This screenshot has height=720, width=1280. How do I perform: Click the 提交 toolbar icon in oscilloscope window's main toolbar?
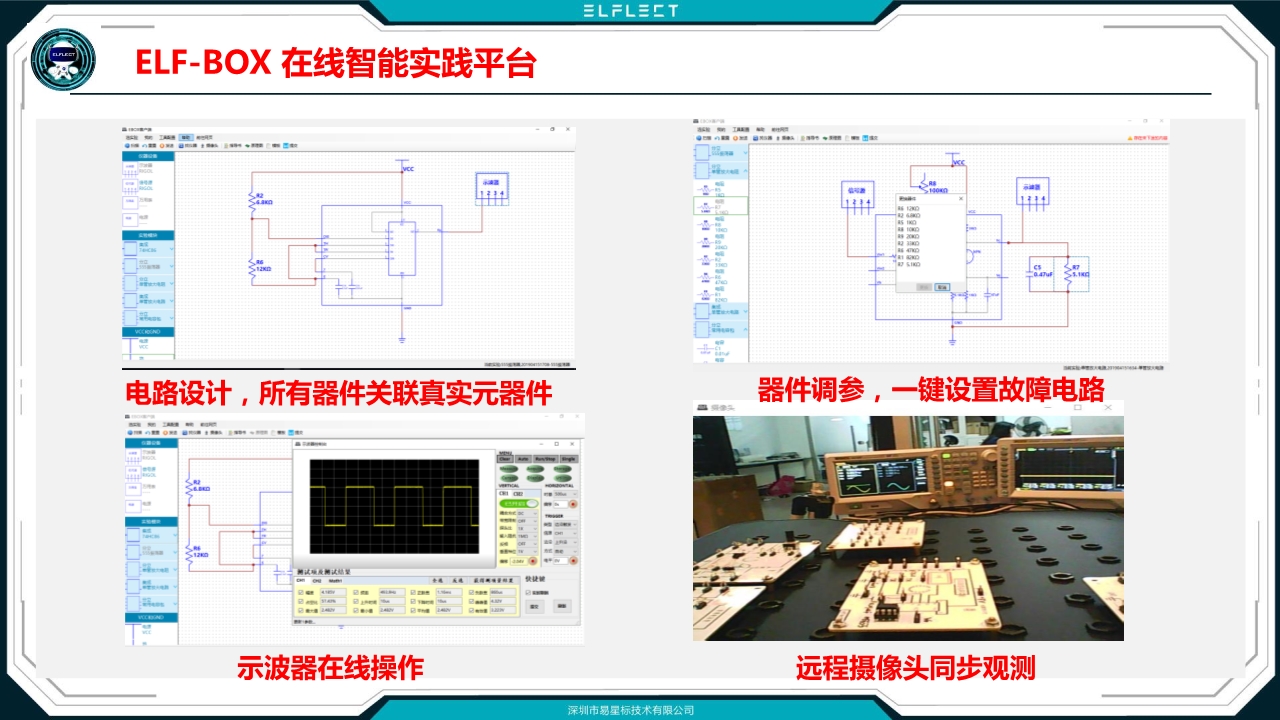(292, 434)
